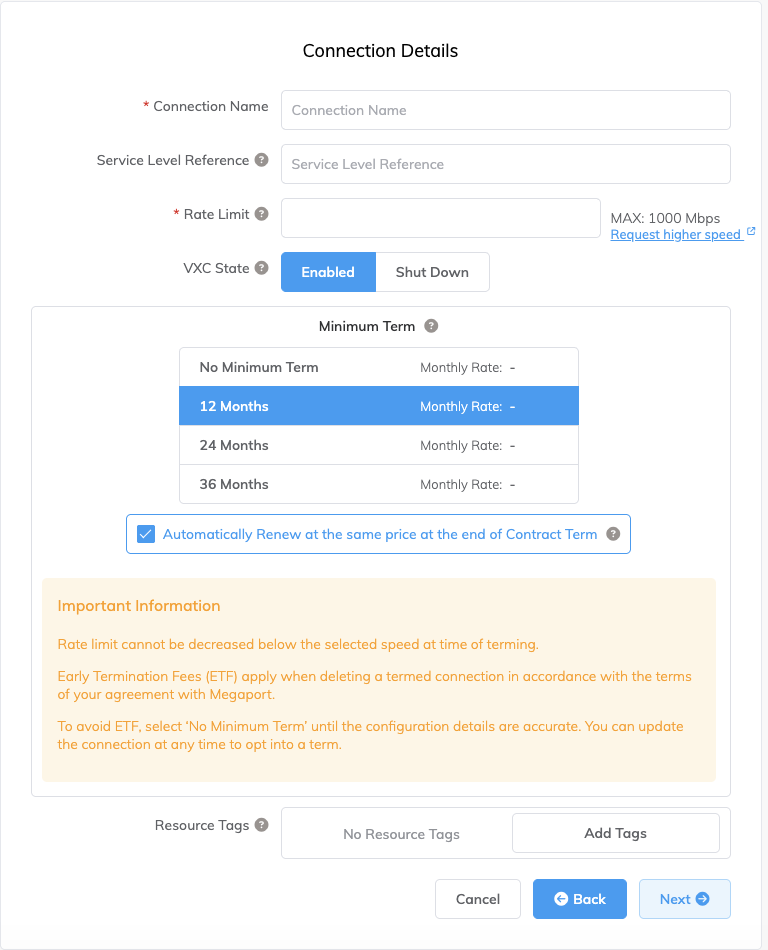Open the automatic renewal help tooltip
The height and width of the screenshot is (950, 768).
pyautogui.click(x=613, y=534)
